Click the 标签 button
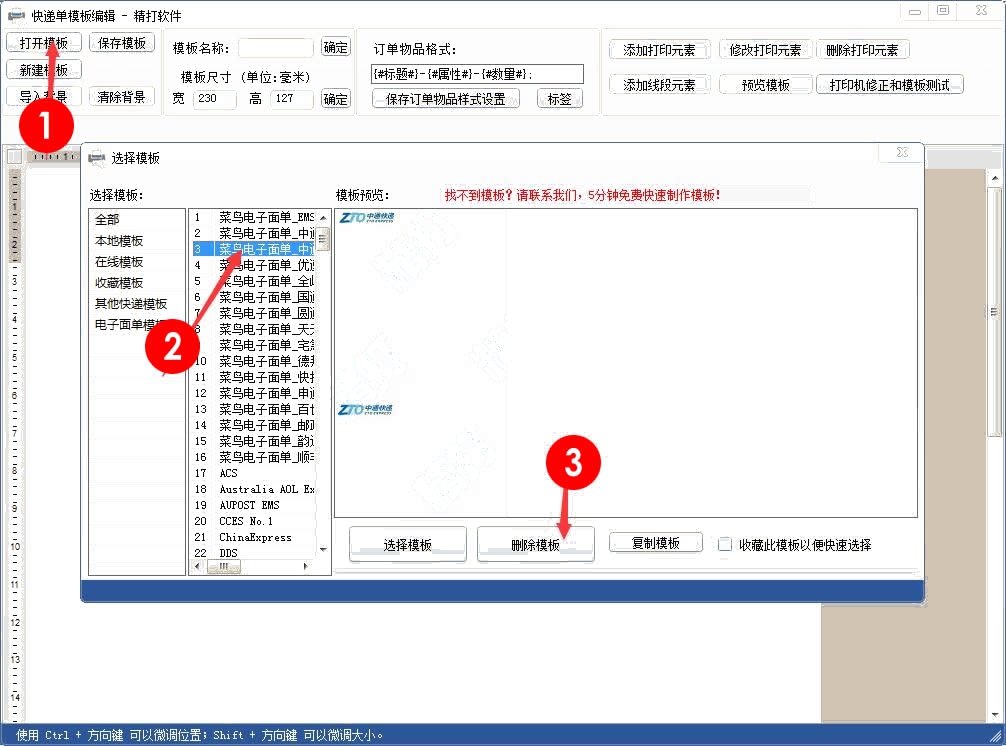Screen dimensions: 1006x746 click(560, 99)
